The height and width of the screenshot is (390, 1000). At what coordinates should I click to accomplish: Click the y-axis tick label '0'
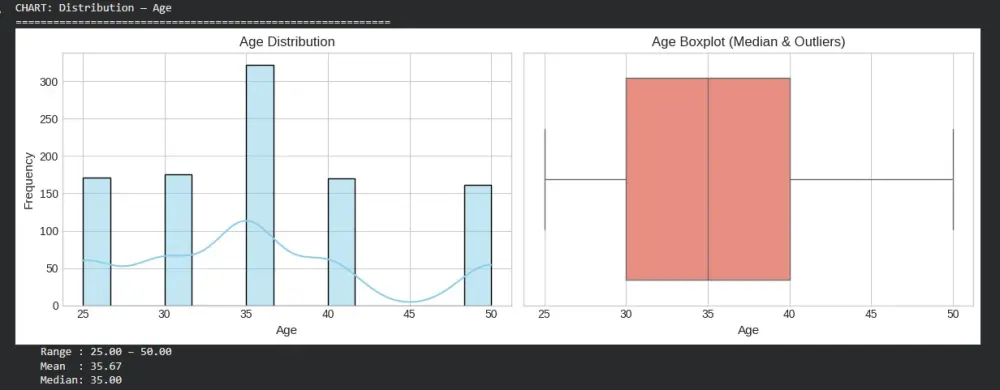point(55,306)
